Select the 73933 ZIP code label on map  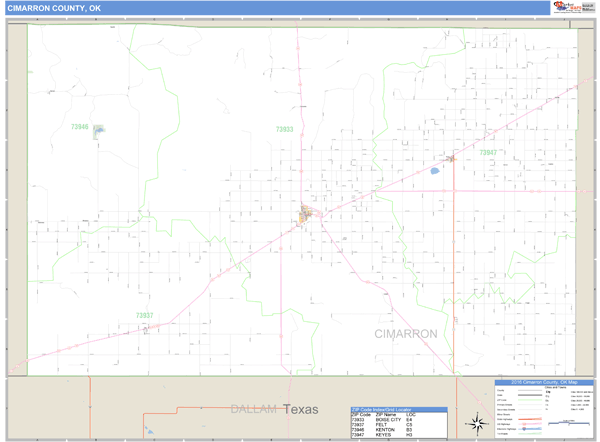(285, 129)
